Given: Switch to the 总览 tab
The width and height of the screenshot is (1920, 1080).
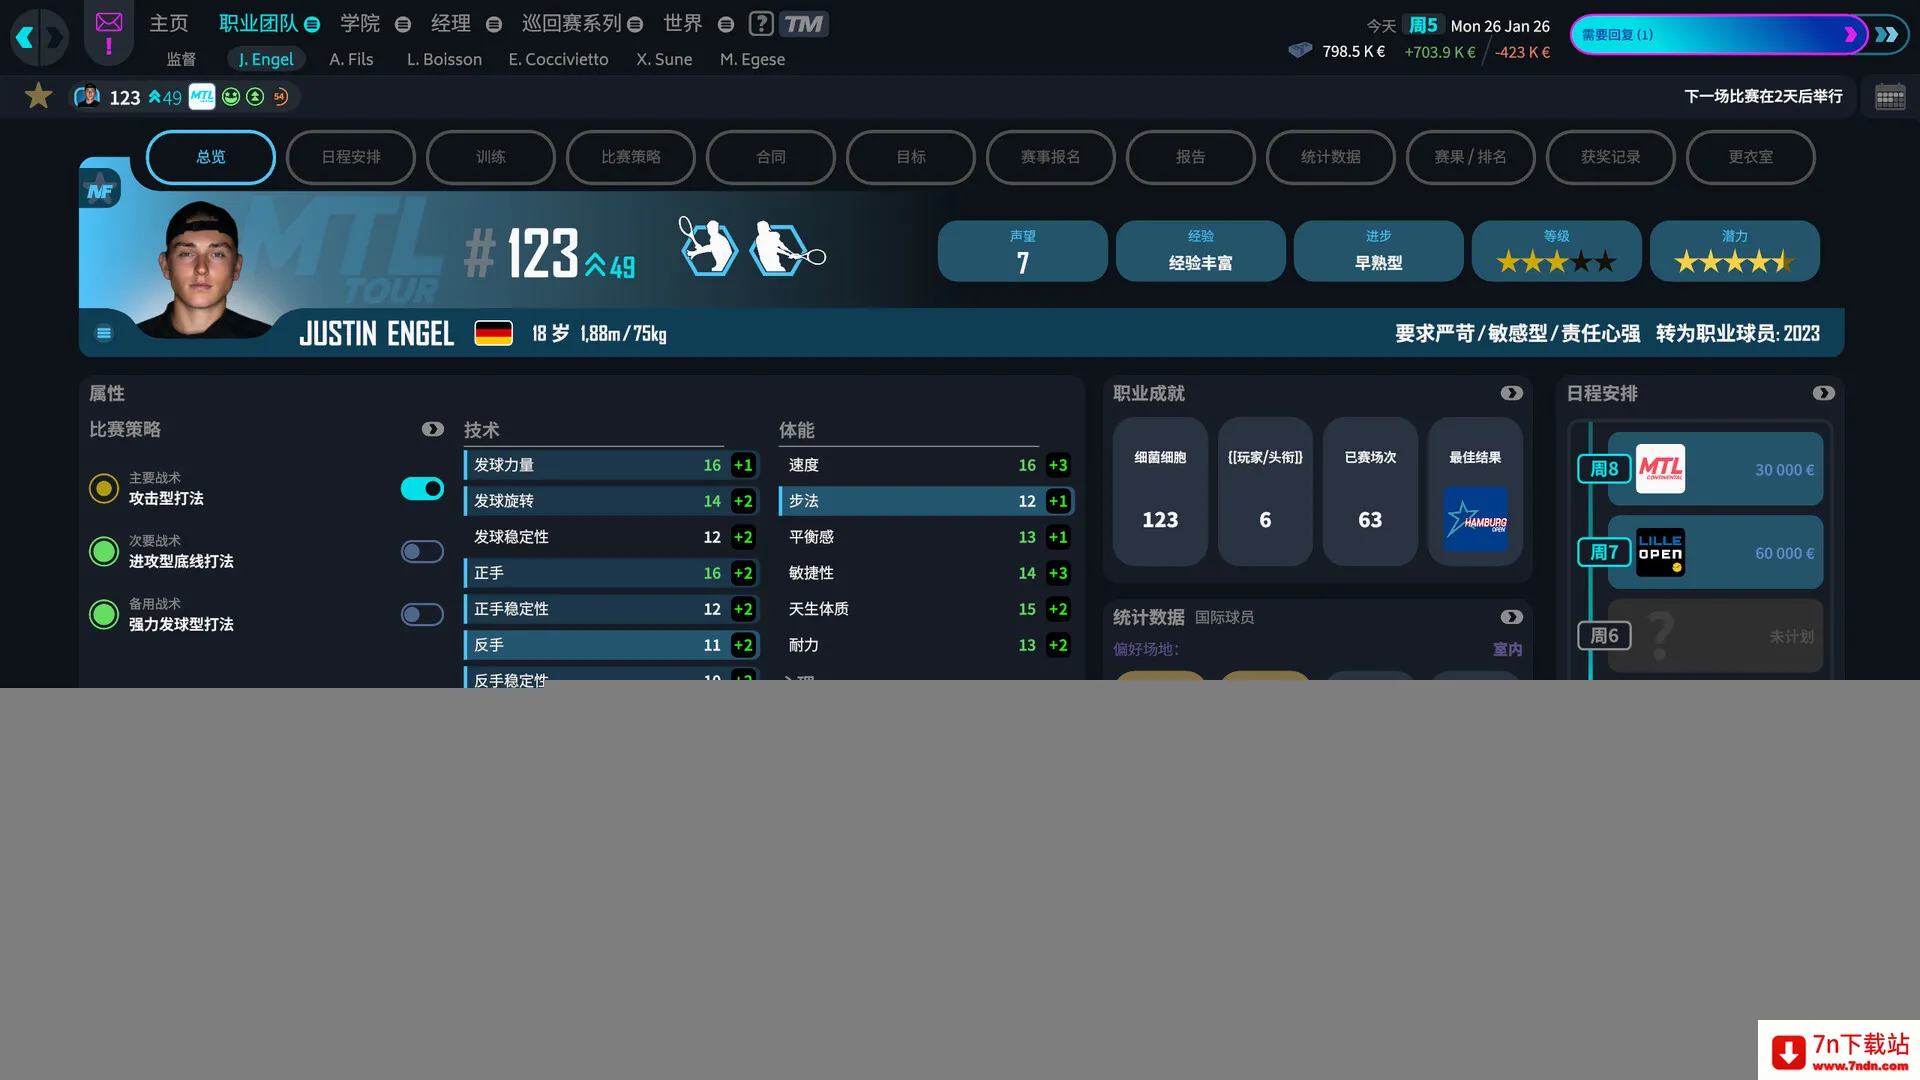Looking at the screenshot, I should tap(211, 157).
